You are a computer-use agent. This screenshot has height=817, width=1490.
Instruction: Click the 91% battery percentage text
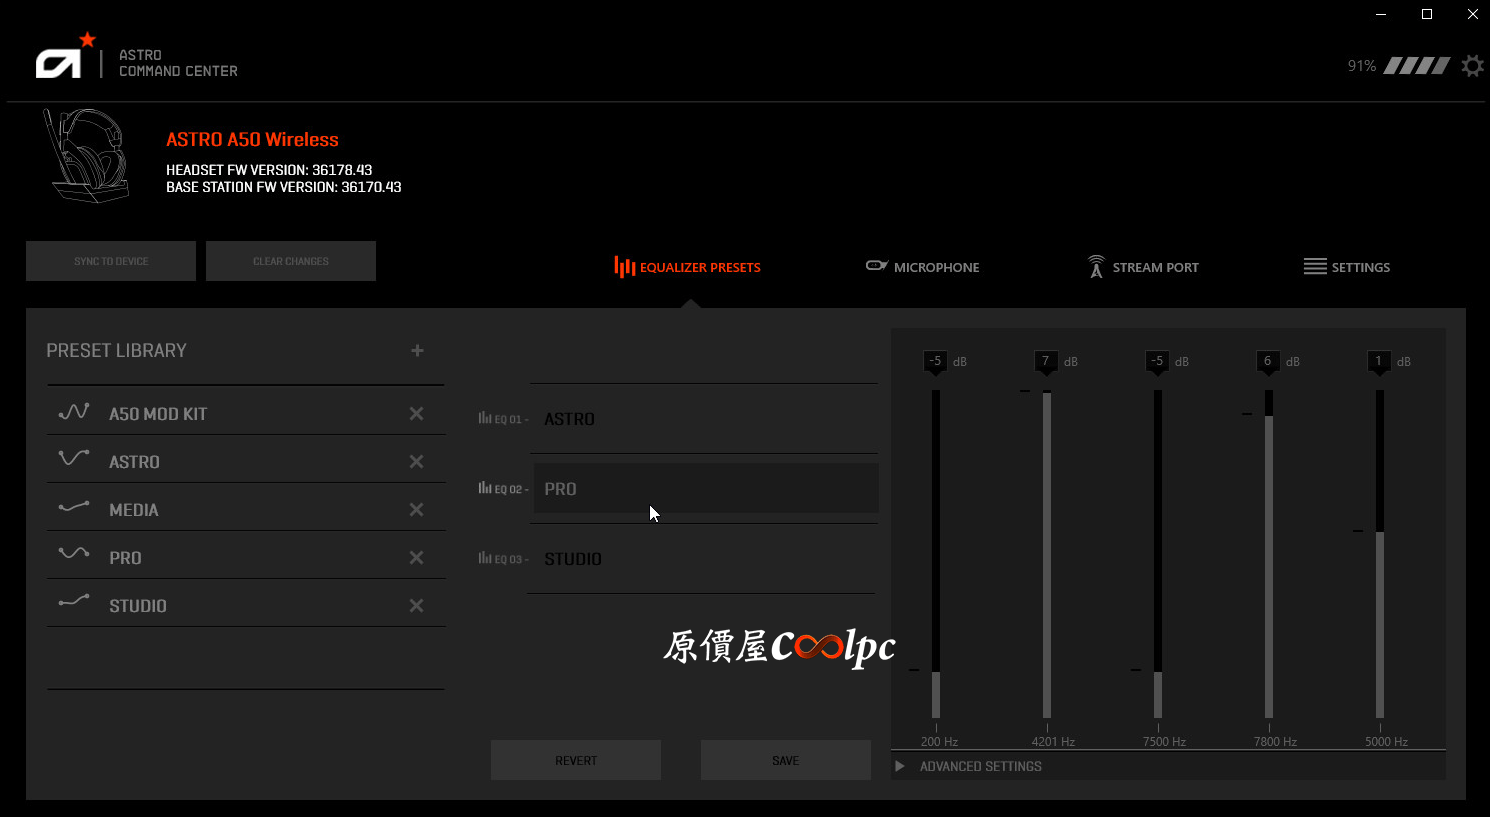pos(1362,66)
